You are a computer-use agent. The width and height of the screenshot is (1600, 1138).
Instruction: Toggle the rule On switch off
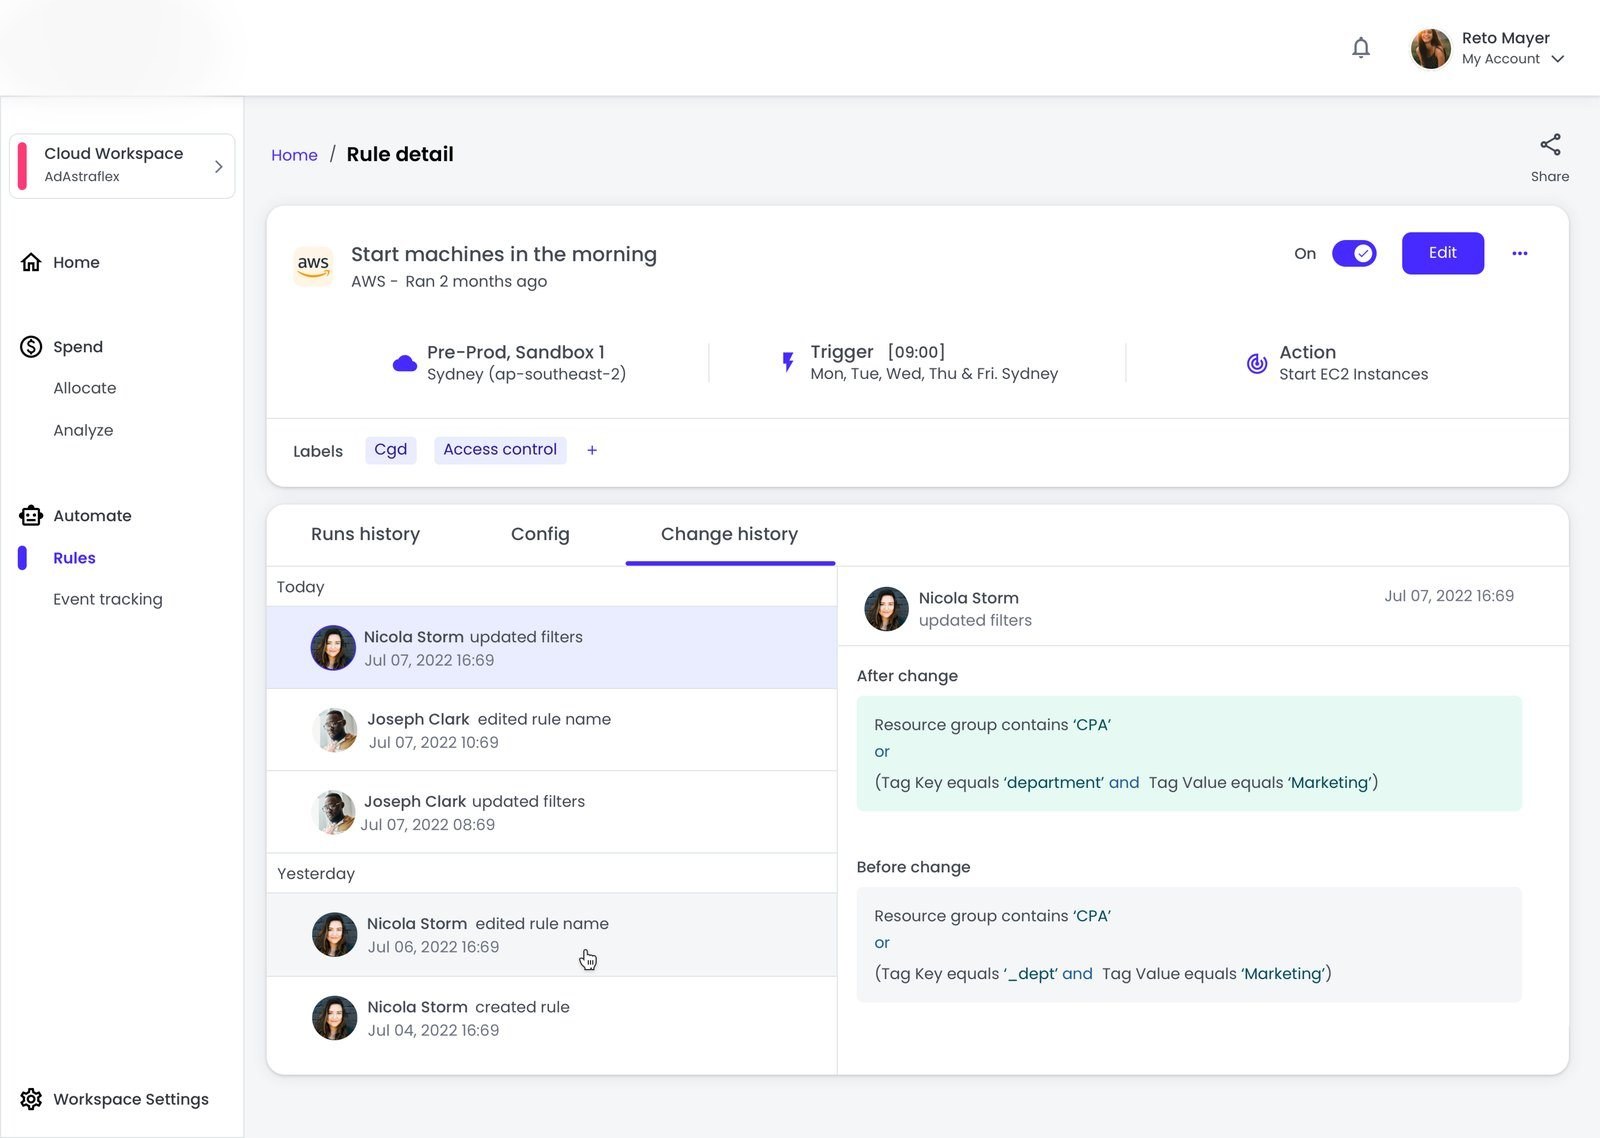(1354, 253)
